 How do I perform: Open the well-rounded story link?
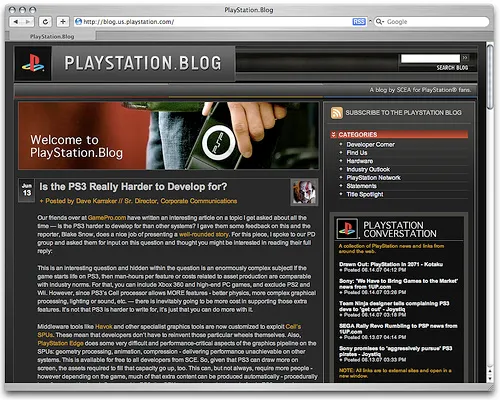(204, 234)
